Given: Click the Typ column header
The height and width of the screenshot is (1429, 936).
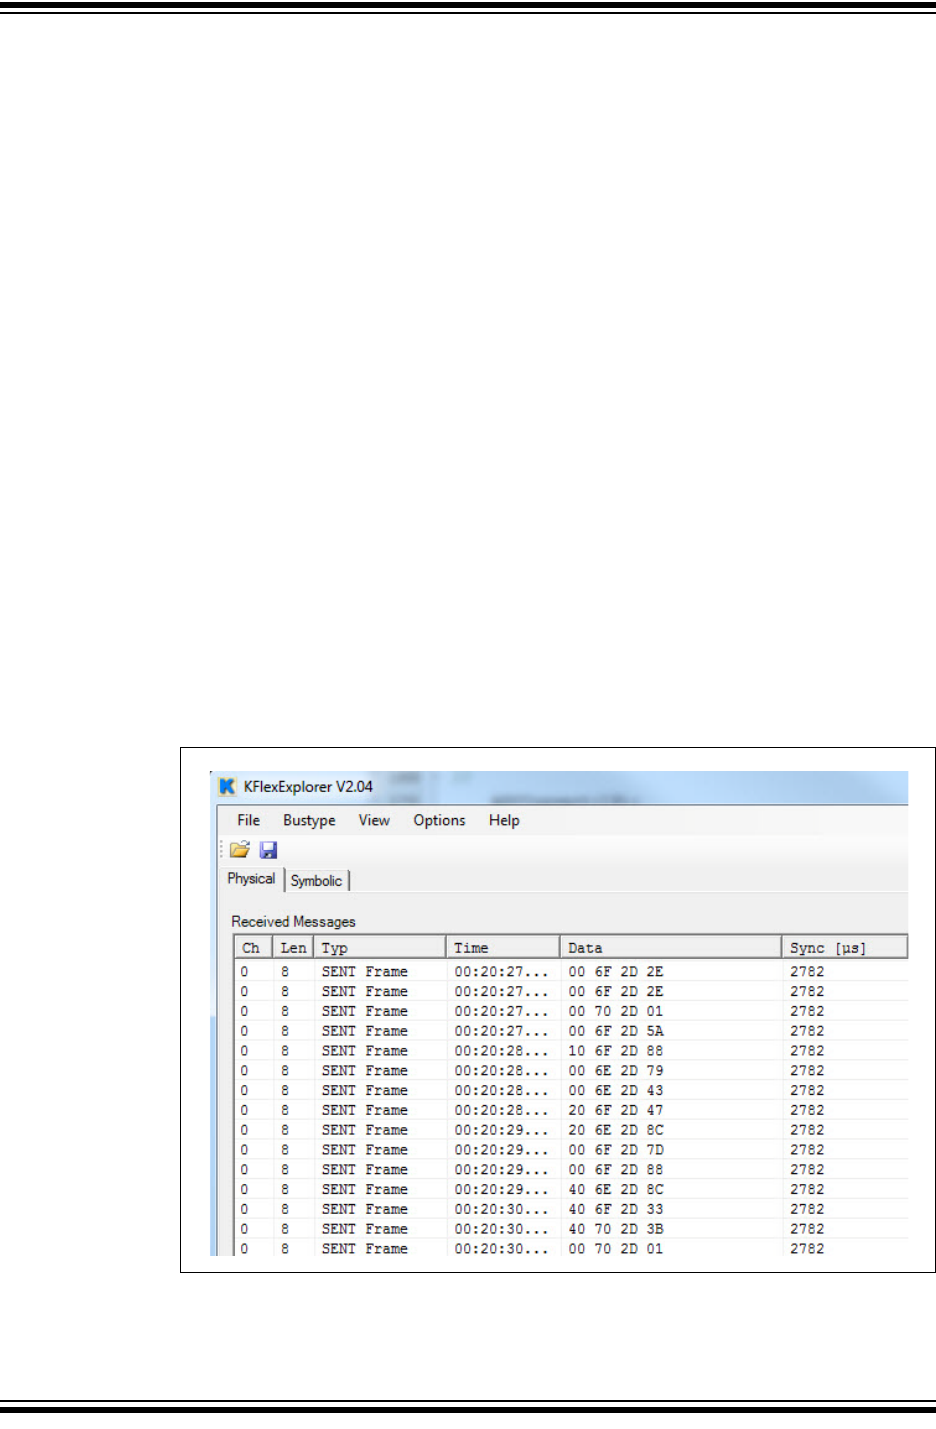Looking at the screenshot, I should pyautogui.click(x=380, y=947).
